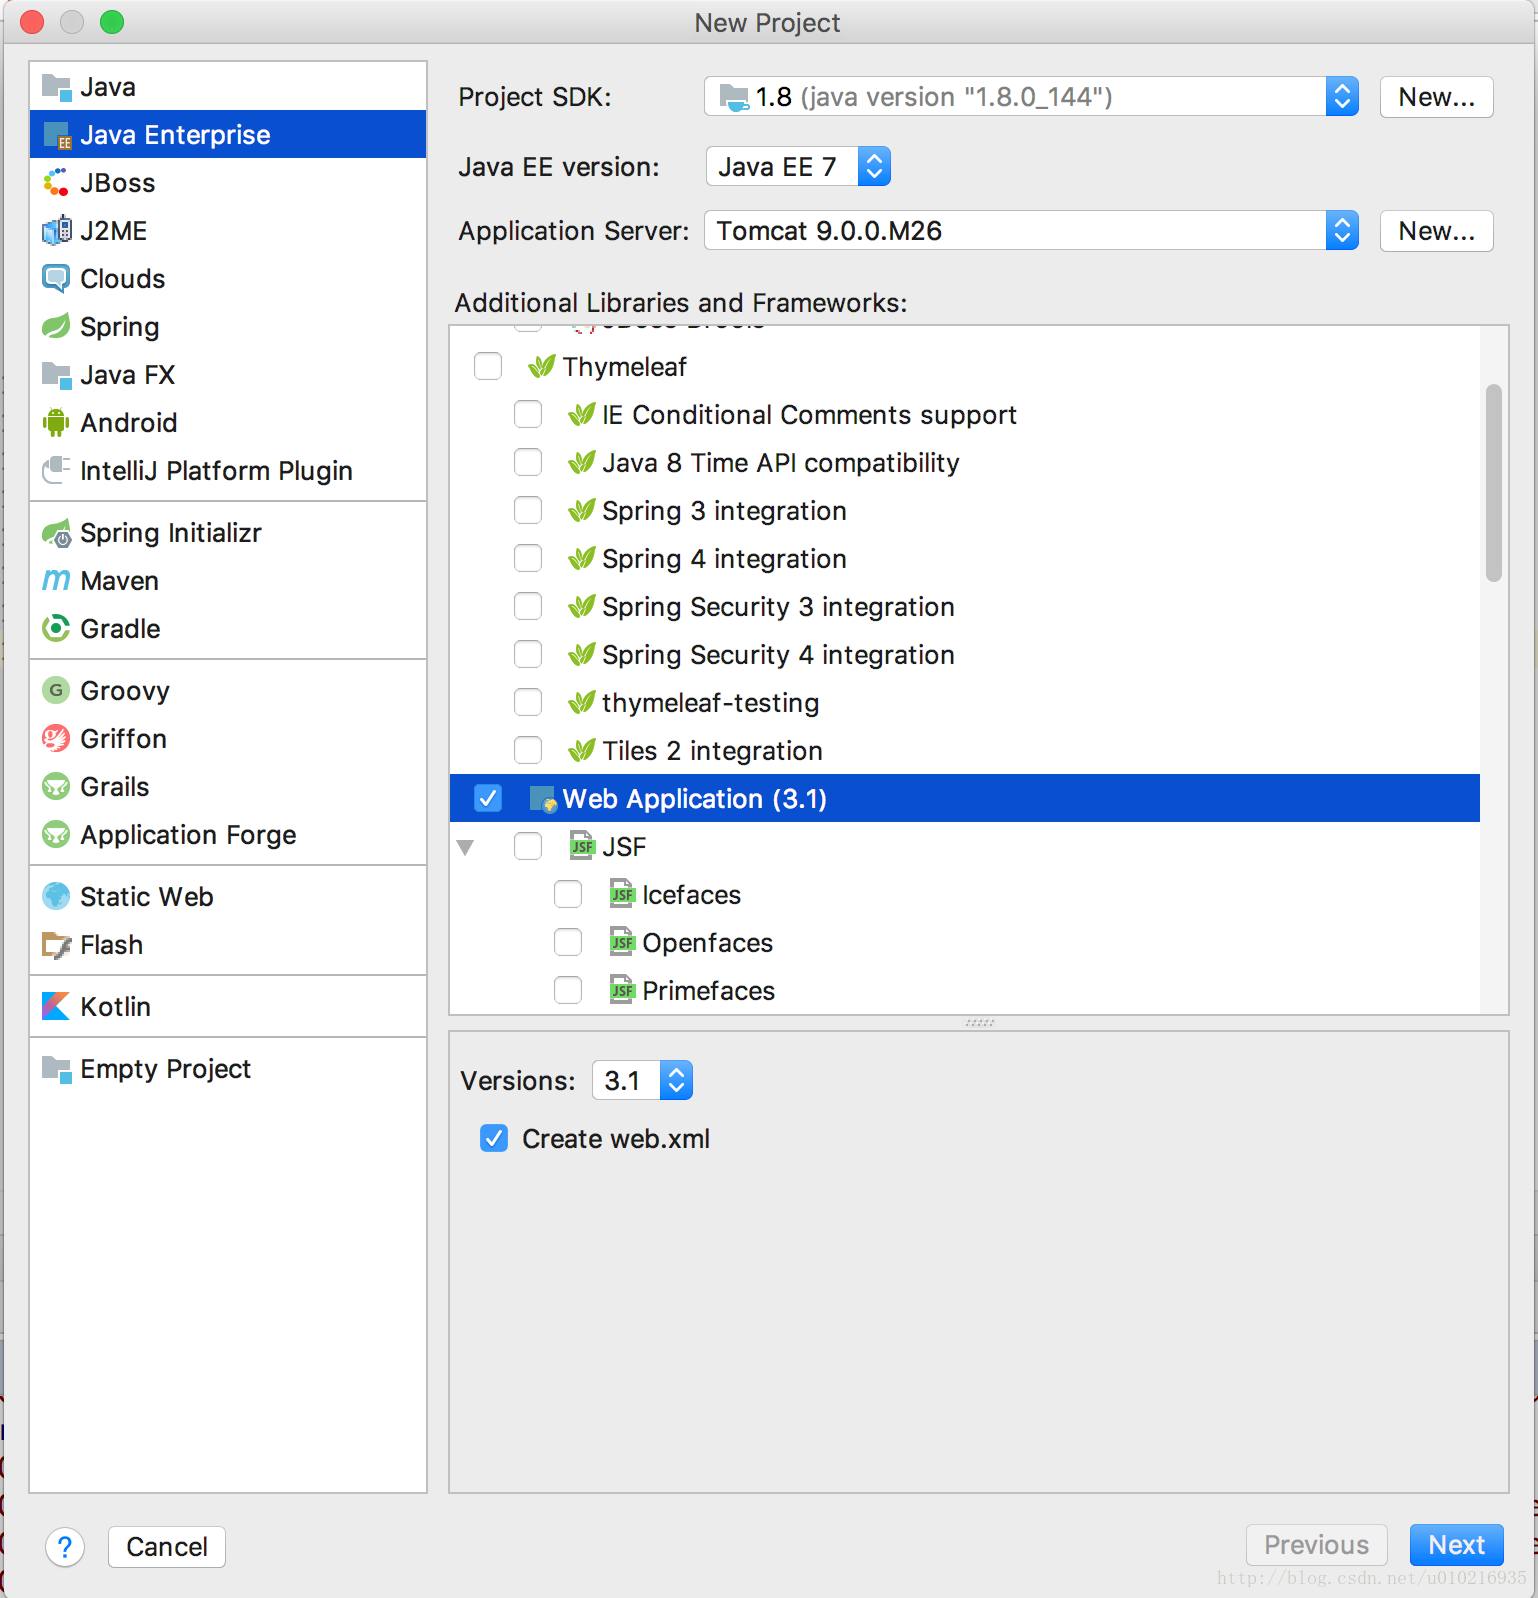Check the Icefaces checkbox

click(x=568, y=895)
